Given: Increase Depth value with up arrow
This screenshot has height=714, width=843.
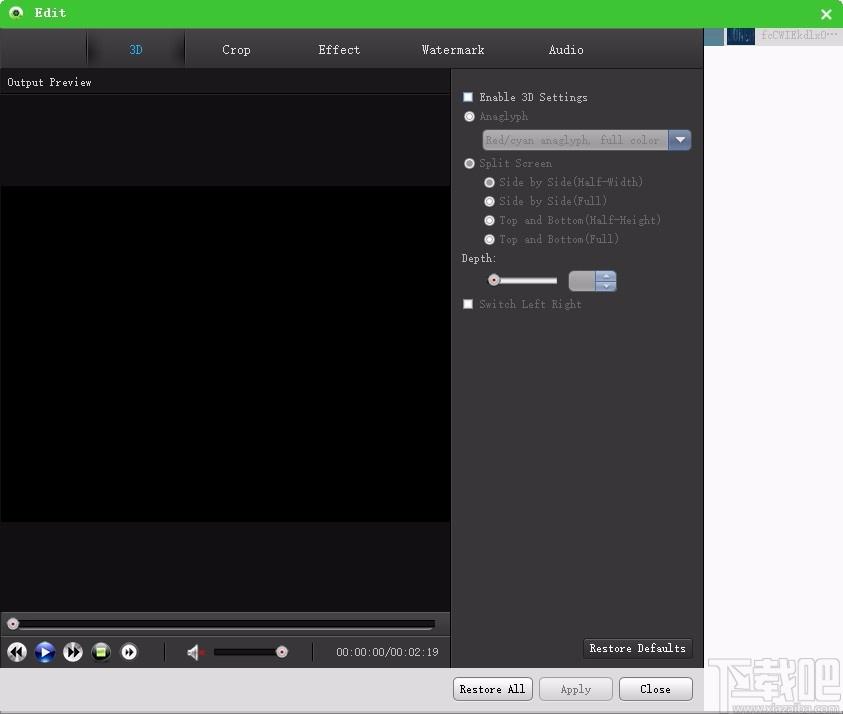Looking at the screenshot, I should point(606,276).
